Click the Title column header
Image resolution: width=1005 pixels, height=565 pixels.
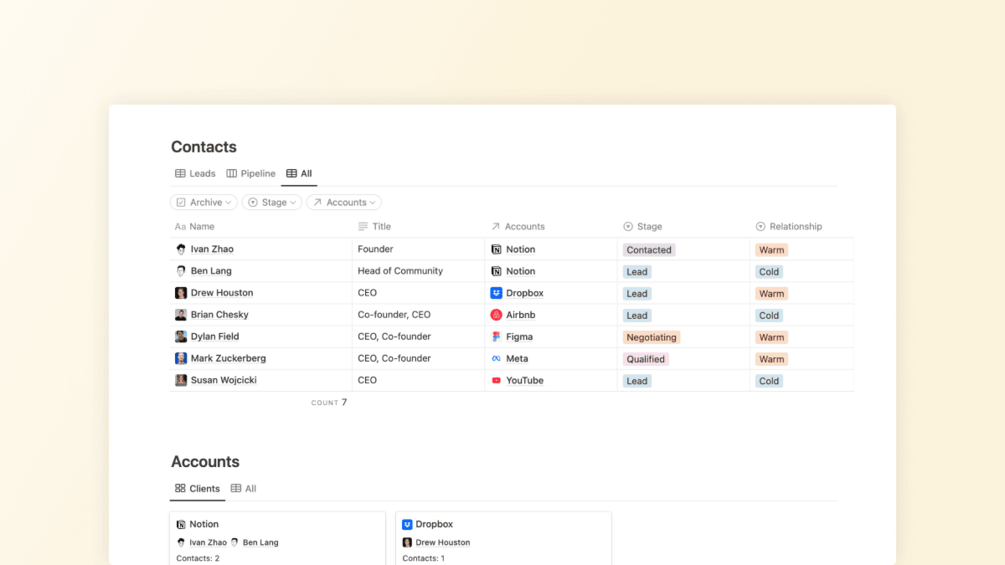tap(374, 227)
